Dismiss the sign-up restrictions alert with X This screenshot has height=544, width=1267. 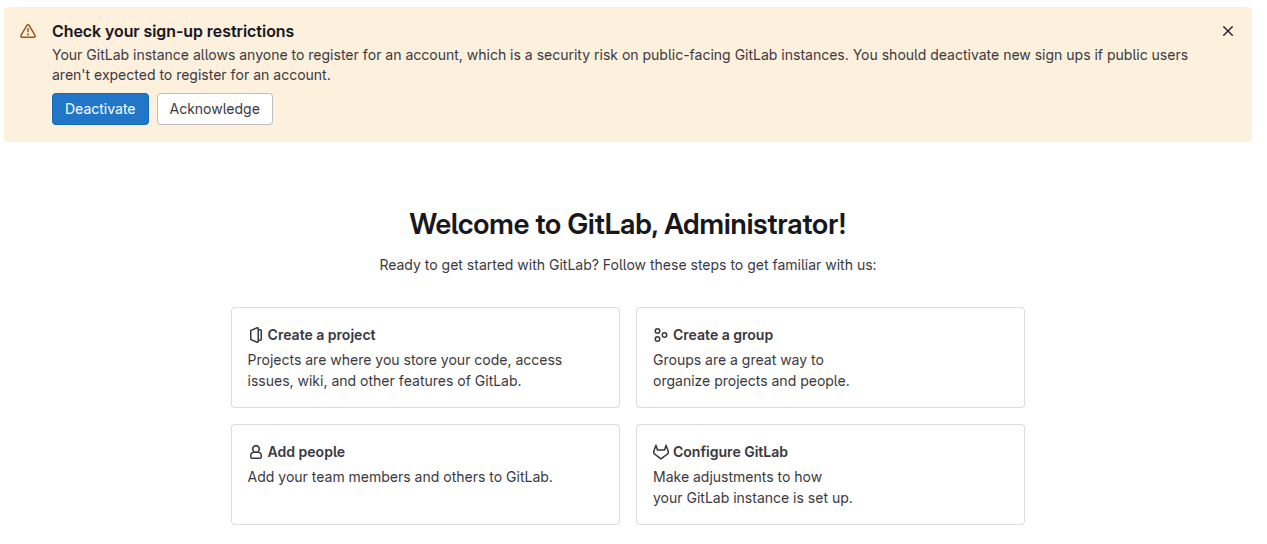pos(1228,31)
